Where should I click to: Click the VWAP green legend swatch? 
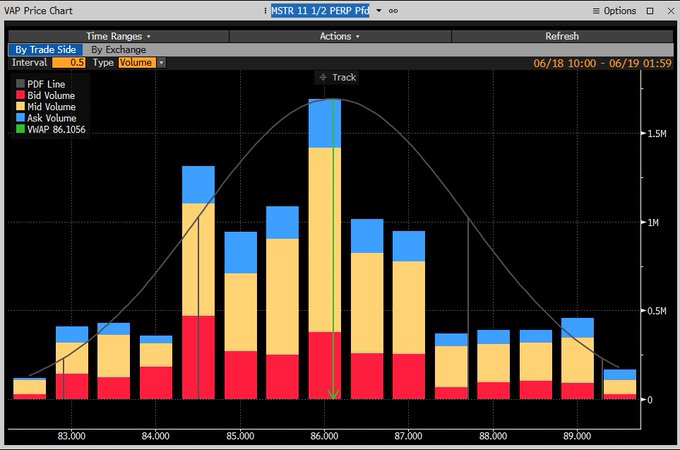point(20,129)
